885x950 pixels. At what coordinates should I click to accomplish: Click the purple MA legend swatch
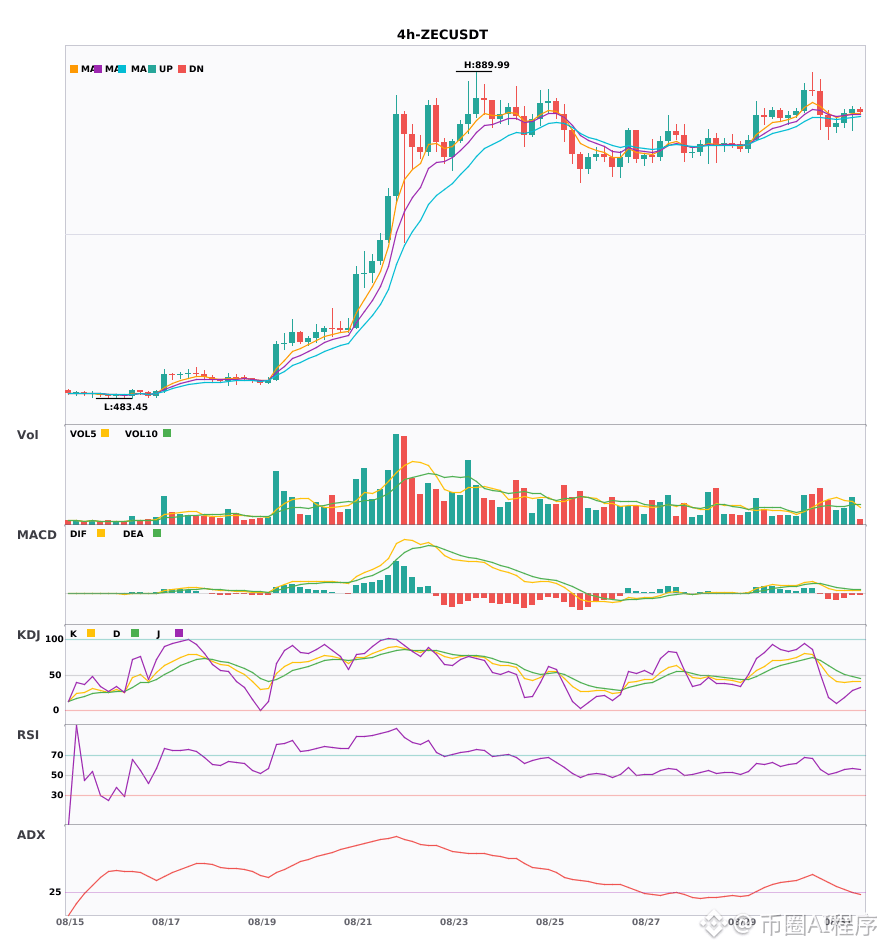98,69
